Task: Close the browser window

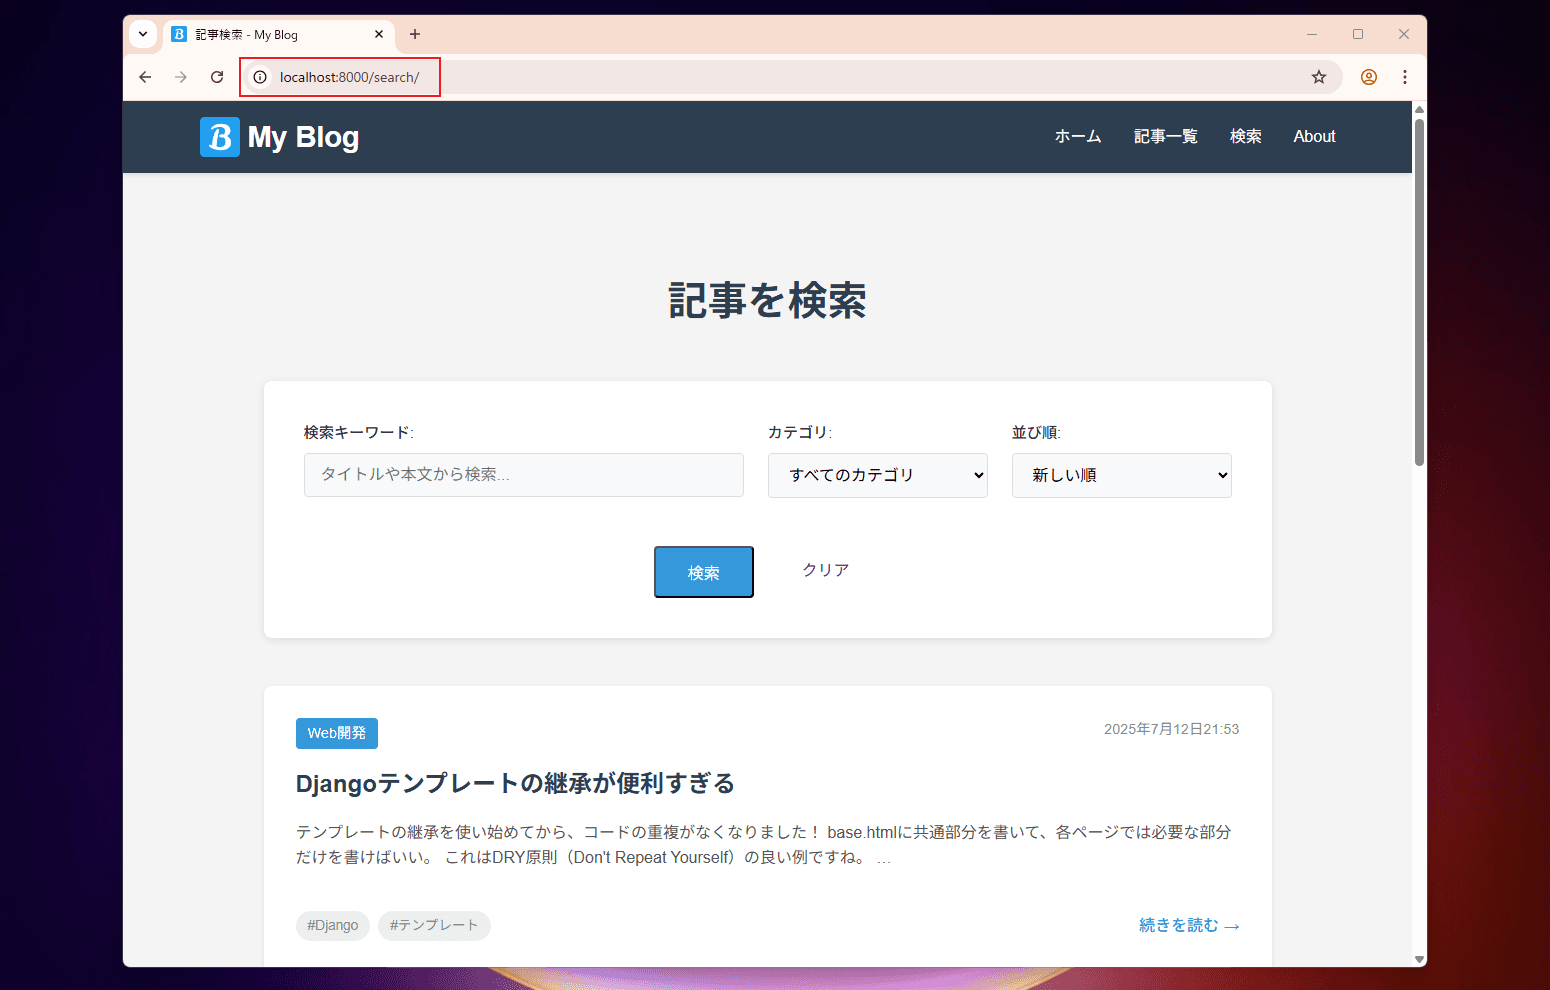Action: point(1404,34)
